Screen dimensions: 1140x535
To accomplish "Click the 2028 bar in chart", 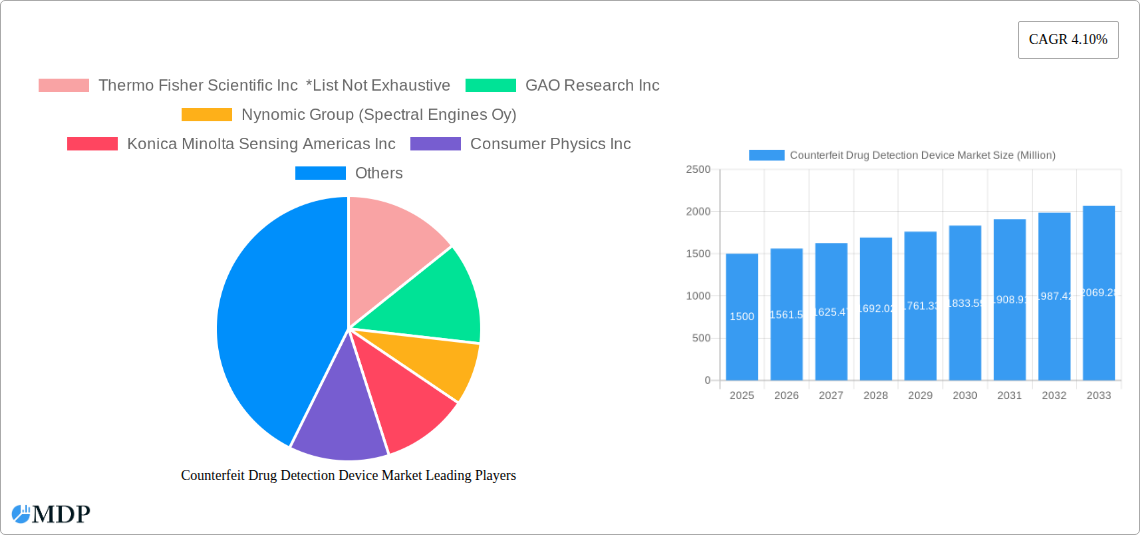I will pos(876,309).
